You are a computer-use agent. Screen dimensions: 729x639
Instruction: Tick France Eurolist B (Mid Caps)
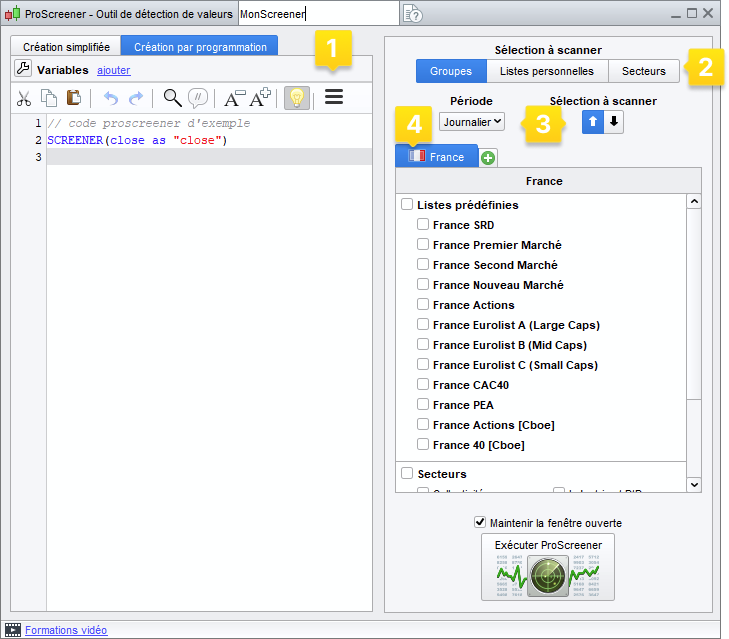pyautogui.click(x=423, y=344)
